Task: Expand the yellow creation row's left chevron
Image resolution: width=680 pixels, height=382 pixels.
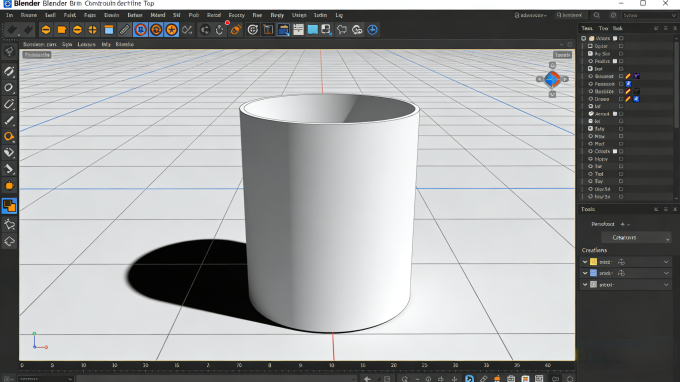Action: tap(585, 262)
